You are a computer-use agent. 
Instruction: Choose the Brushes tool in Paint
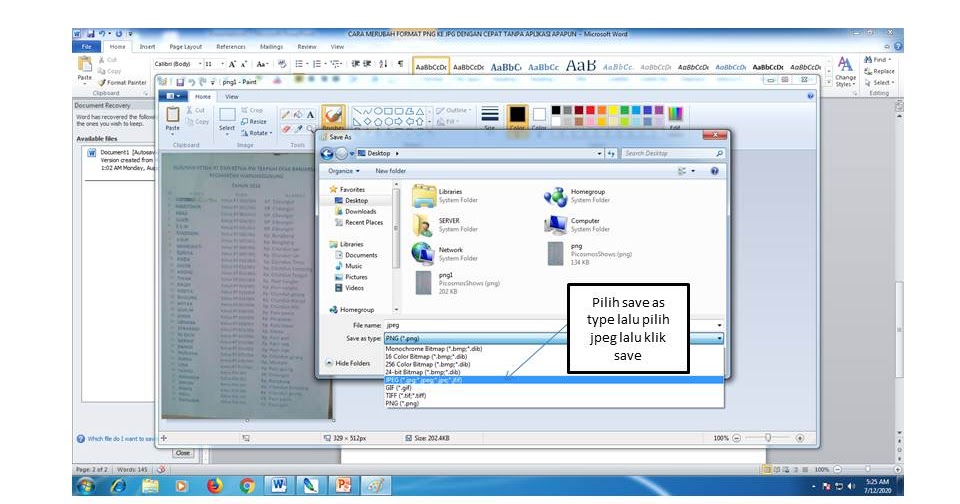333,116
